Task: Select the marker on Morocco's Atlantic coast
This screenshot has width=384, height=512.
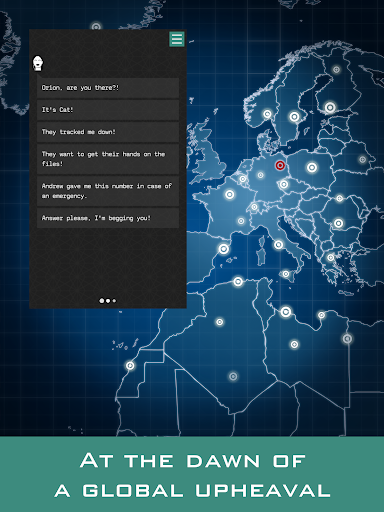Action: [x=130, y=366]
